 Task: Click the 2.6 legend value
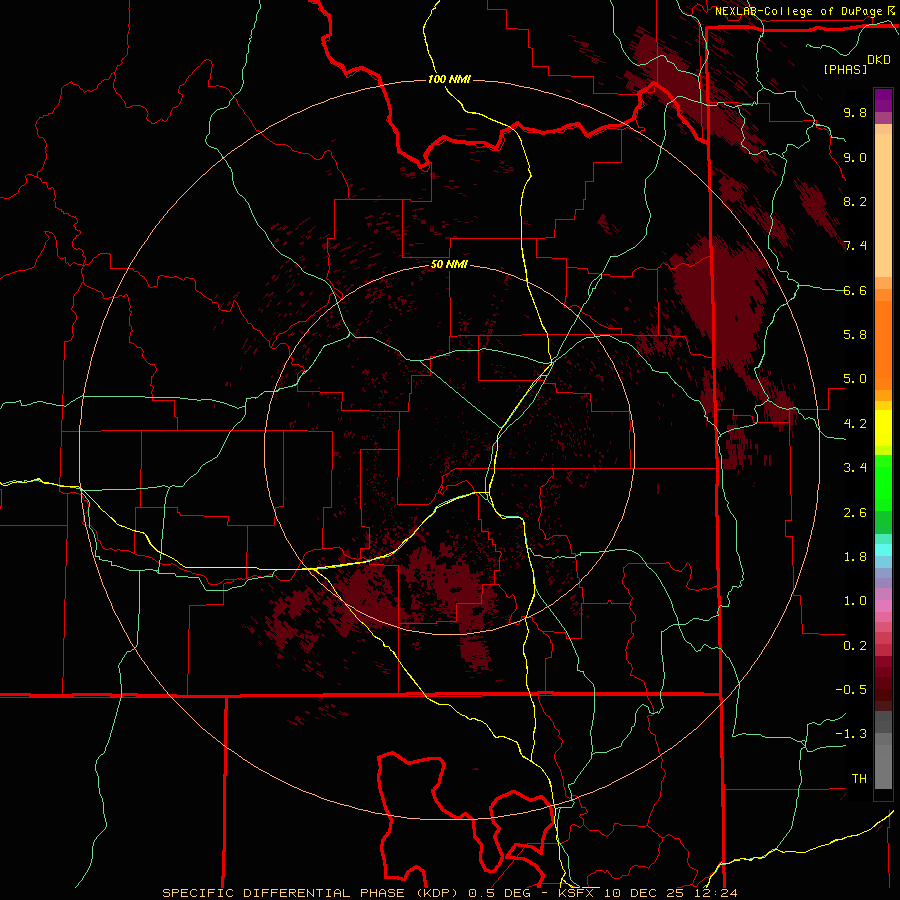[x=855, y=513]
